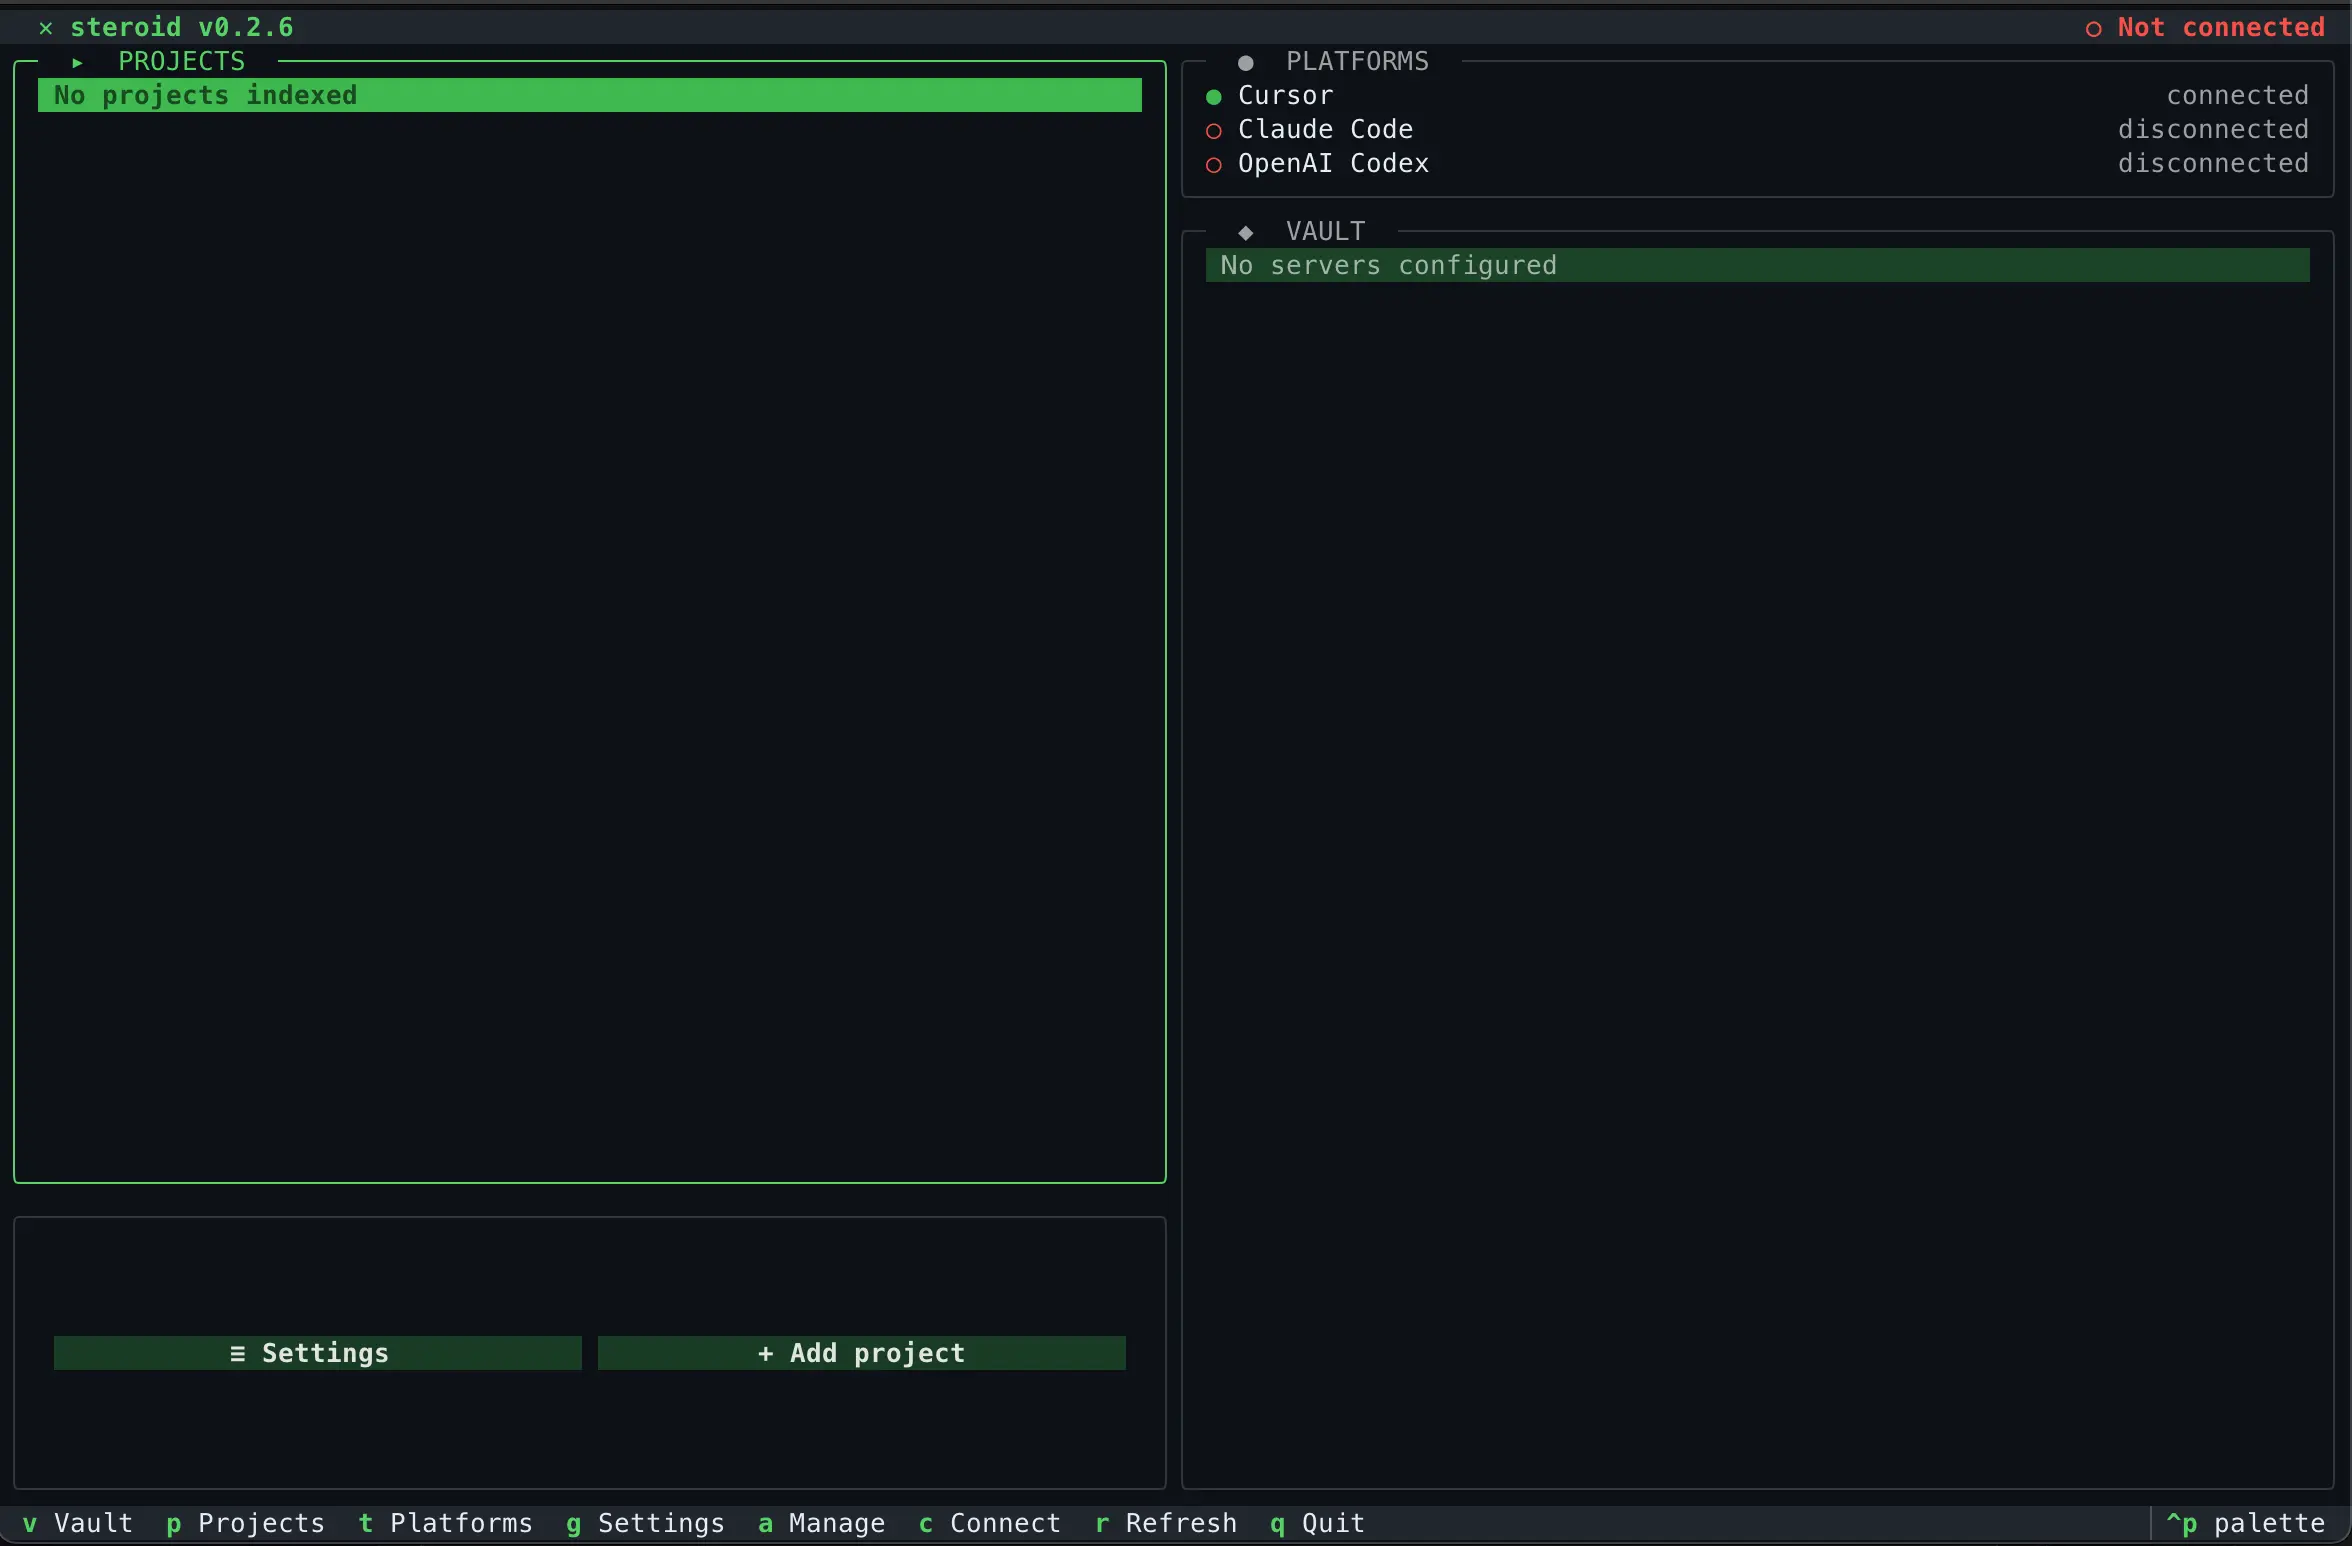Select the No servers configured row
The image size is (2352, 1546).
coord(1758,265)
